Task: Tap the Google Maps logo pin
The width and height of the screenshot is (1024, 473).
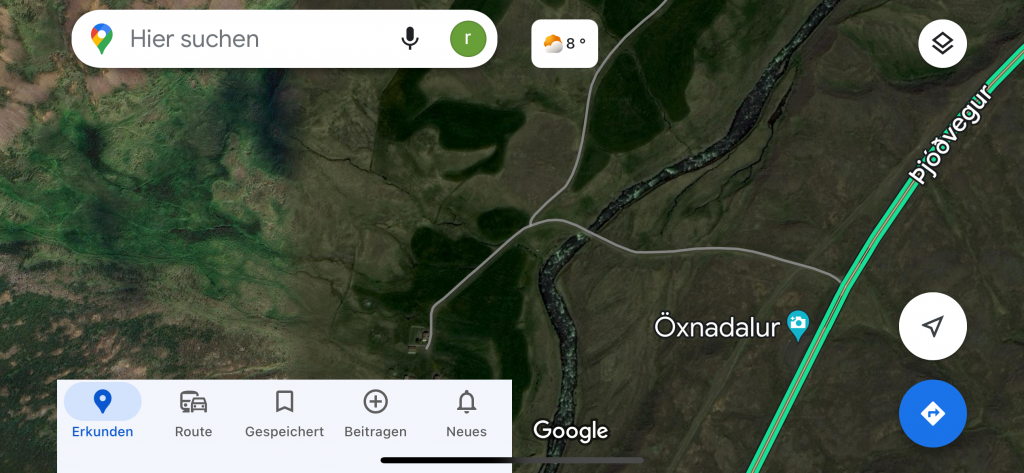Action: (102, 39)
